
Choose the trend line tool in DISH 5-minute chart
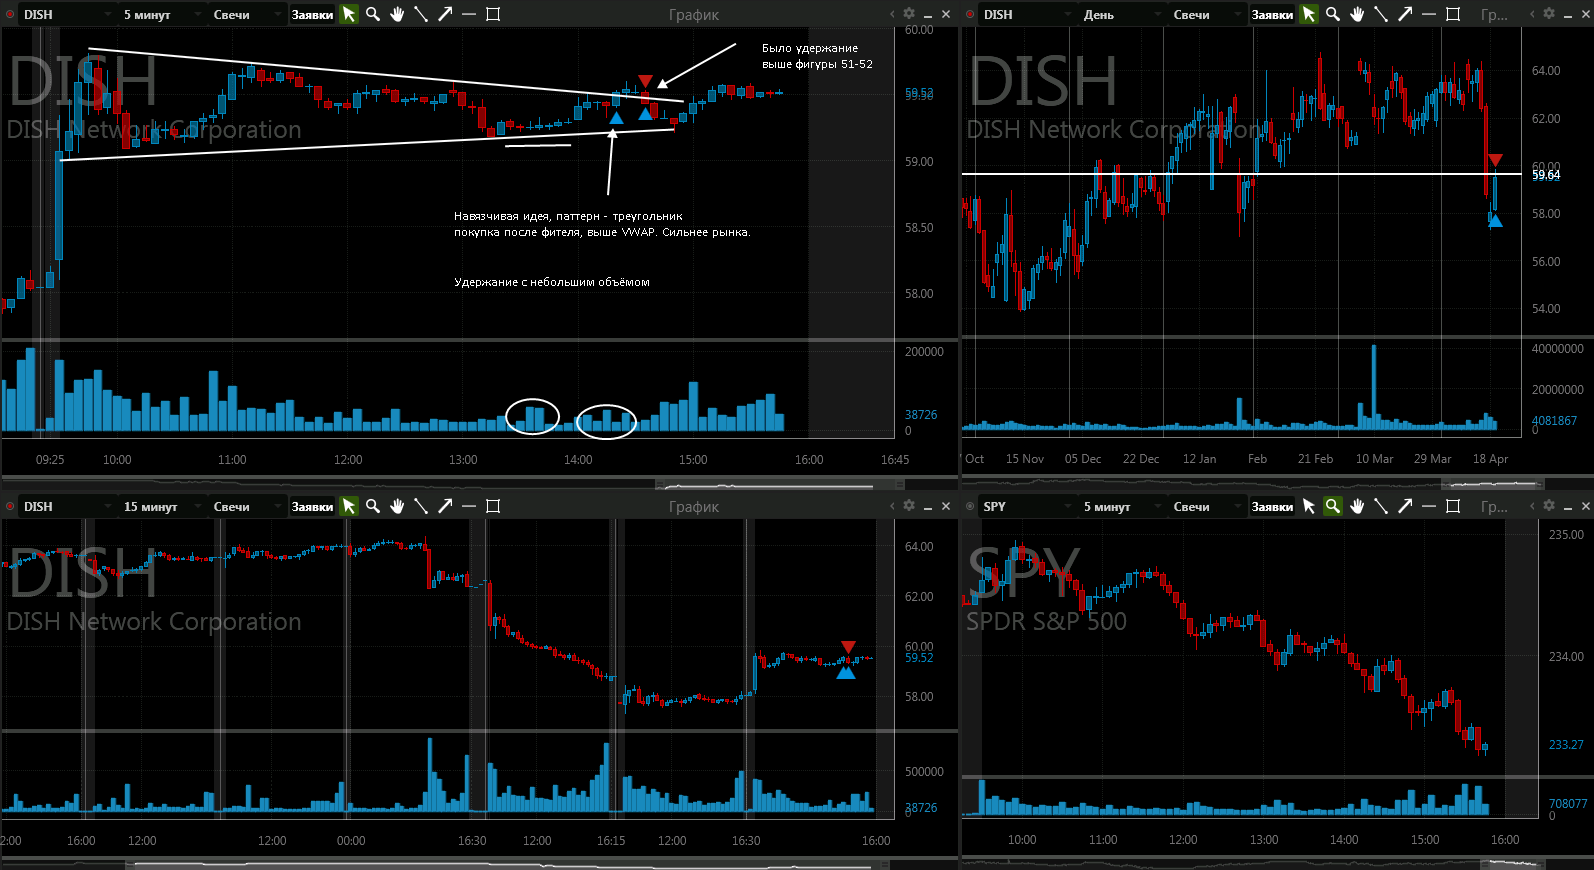click(x=421, y=14)
